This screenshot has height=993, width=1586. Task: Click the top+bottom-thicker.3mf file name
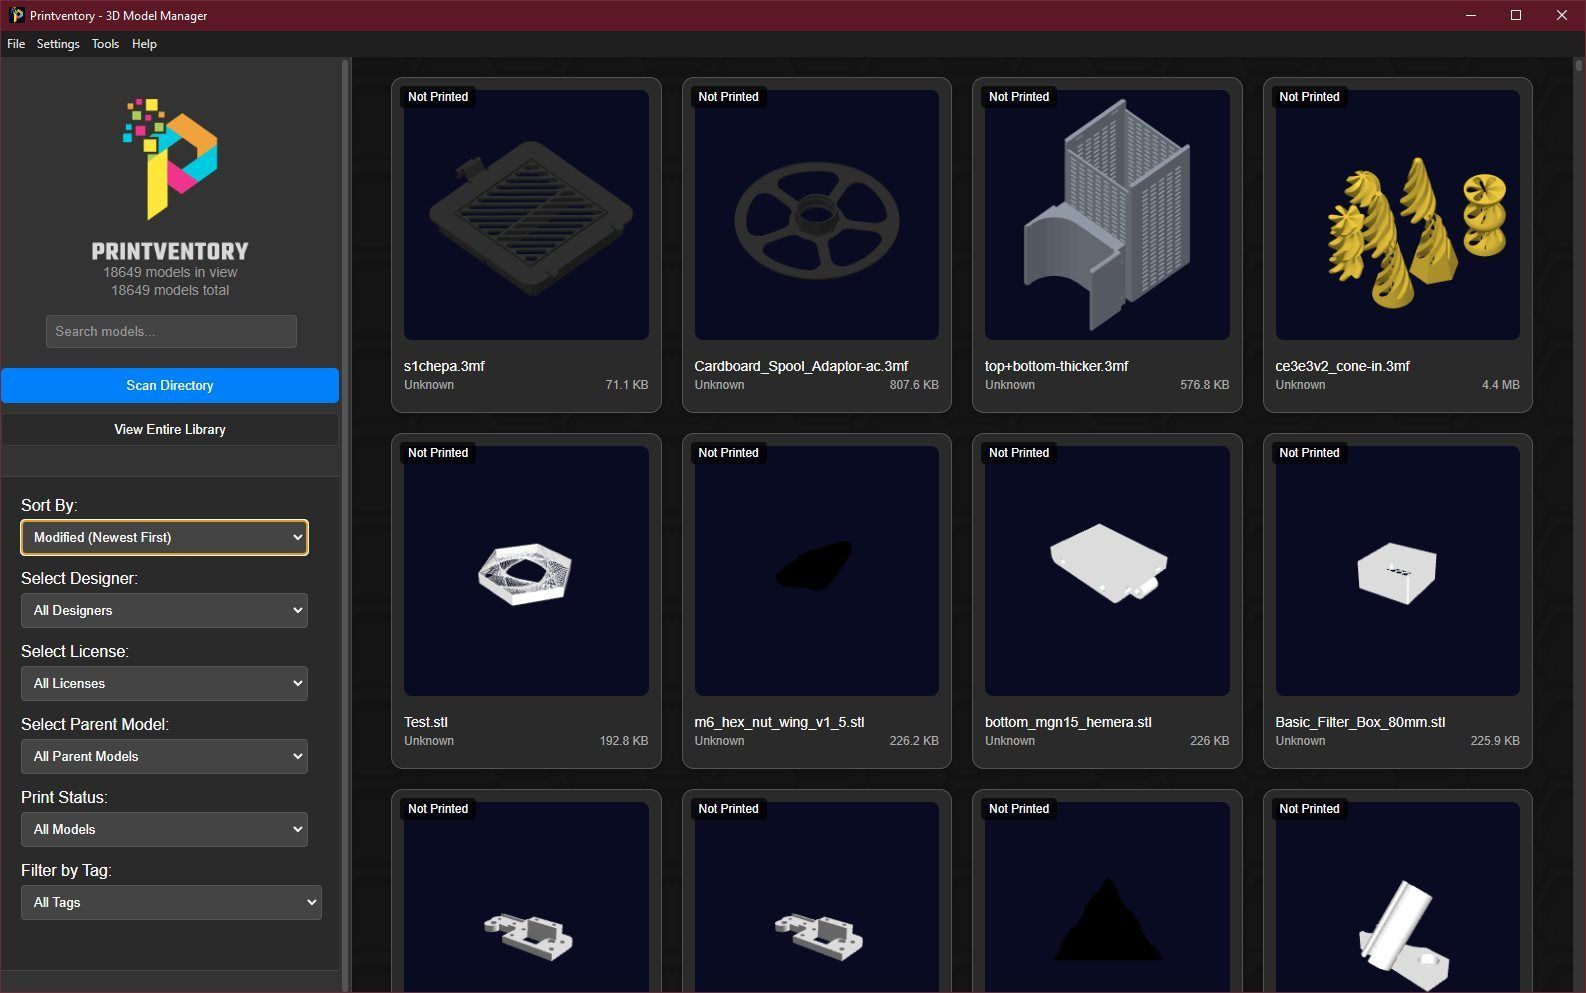1056,366
